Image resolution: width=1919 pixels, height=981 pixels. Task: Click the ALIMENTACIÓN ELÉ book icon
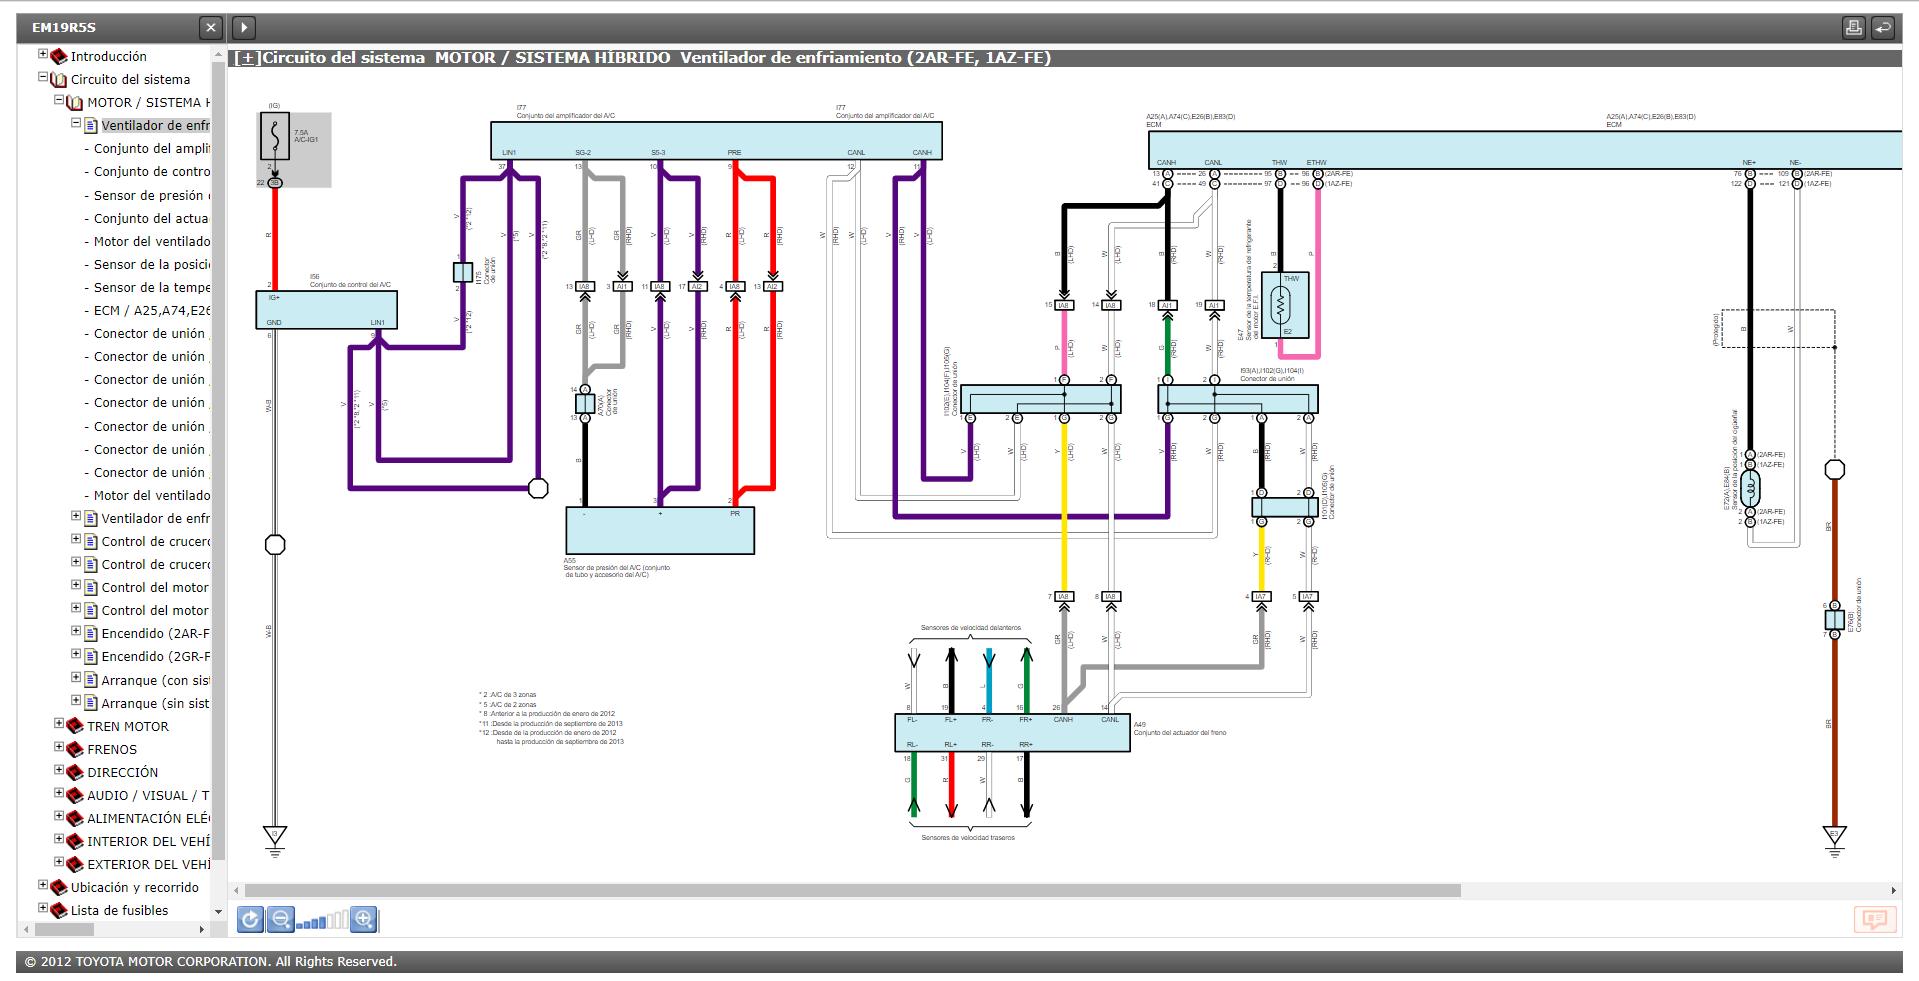pos(75,818)
